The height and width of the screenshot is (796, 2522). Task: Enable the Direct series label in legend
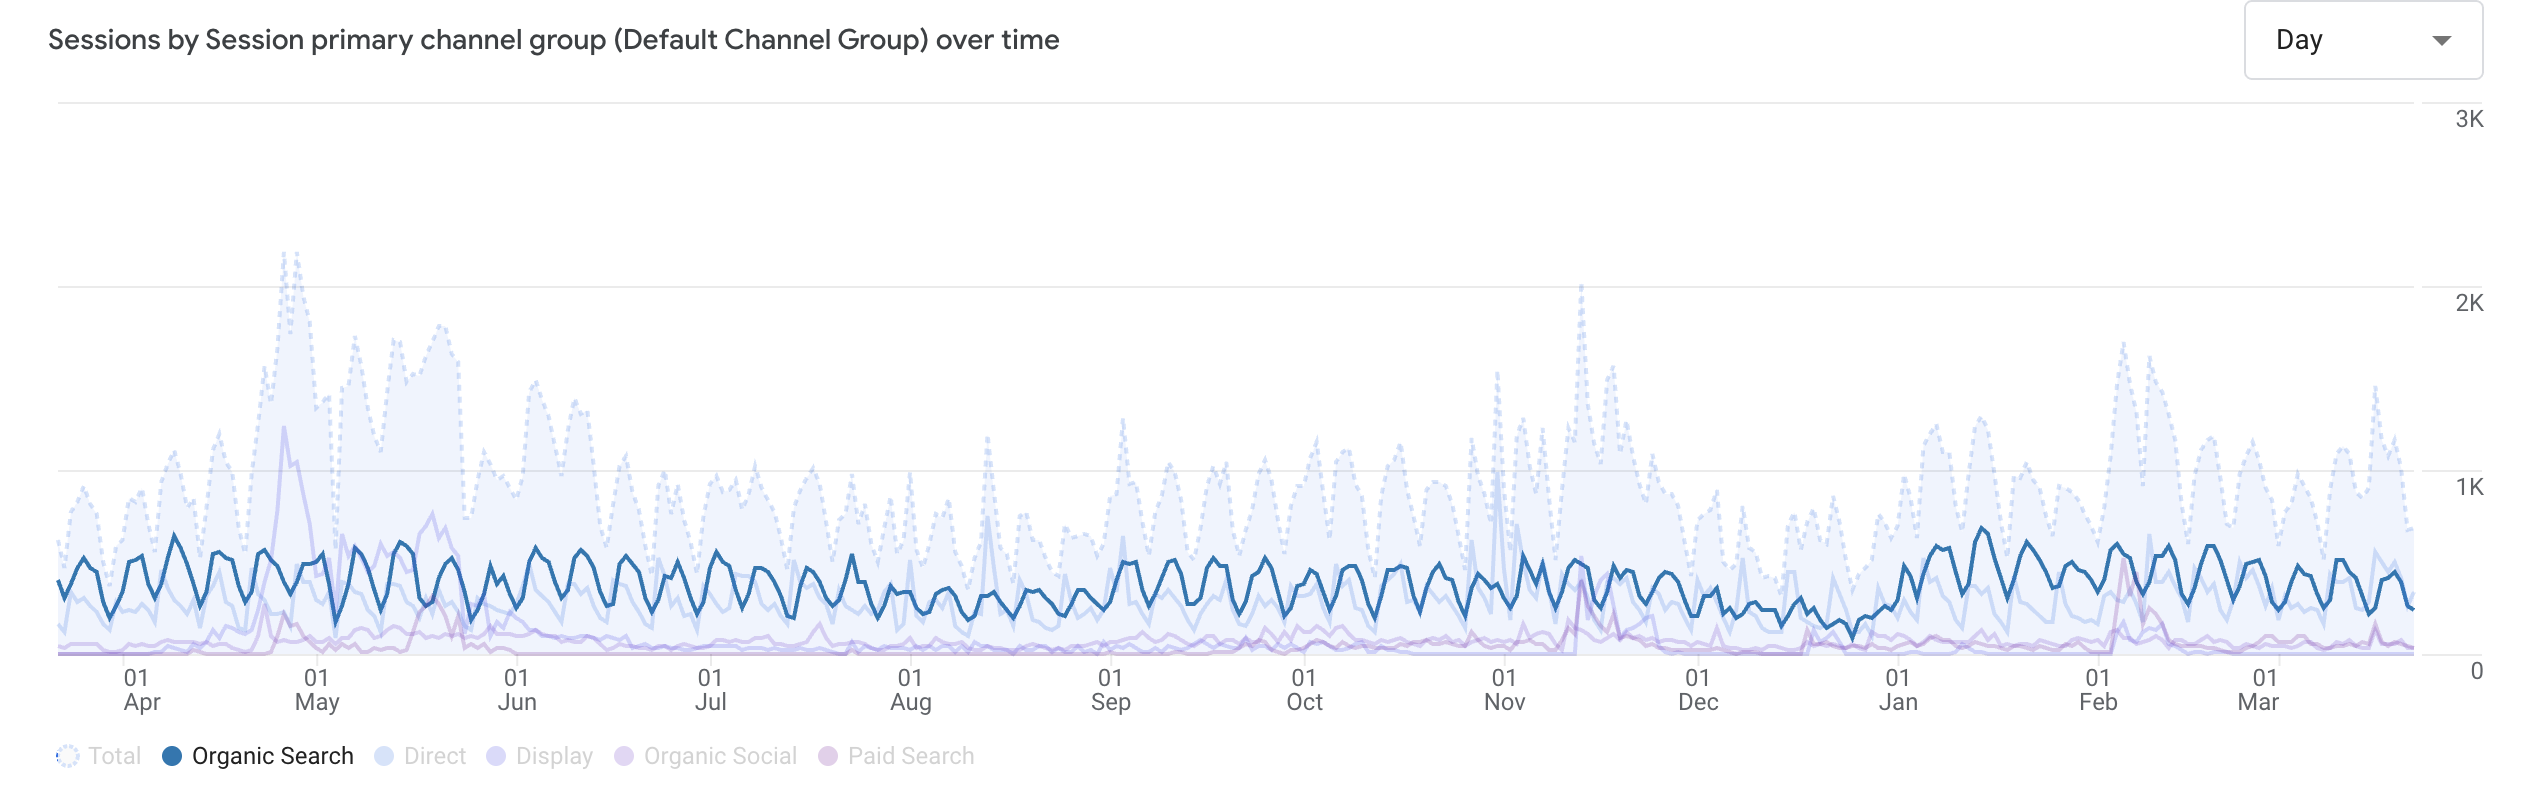(x=434, y=756)
